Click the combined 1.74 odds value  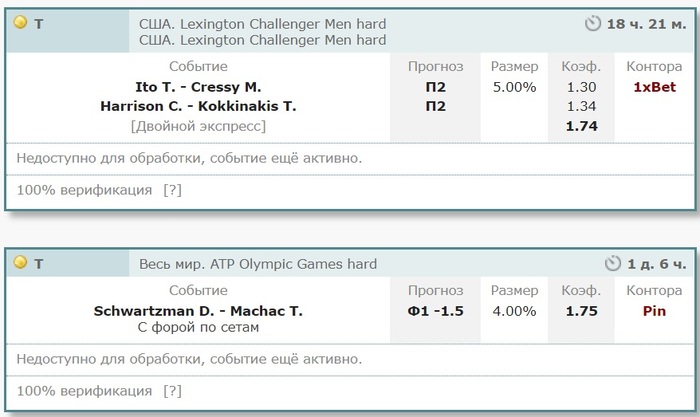pyautogui.click(x=581, y=126)
